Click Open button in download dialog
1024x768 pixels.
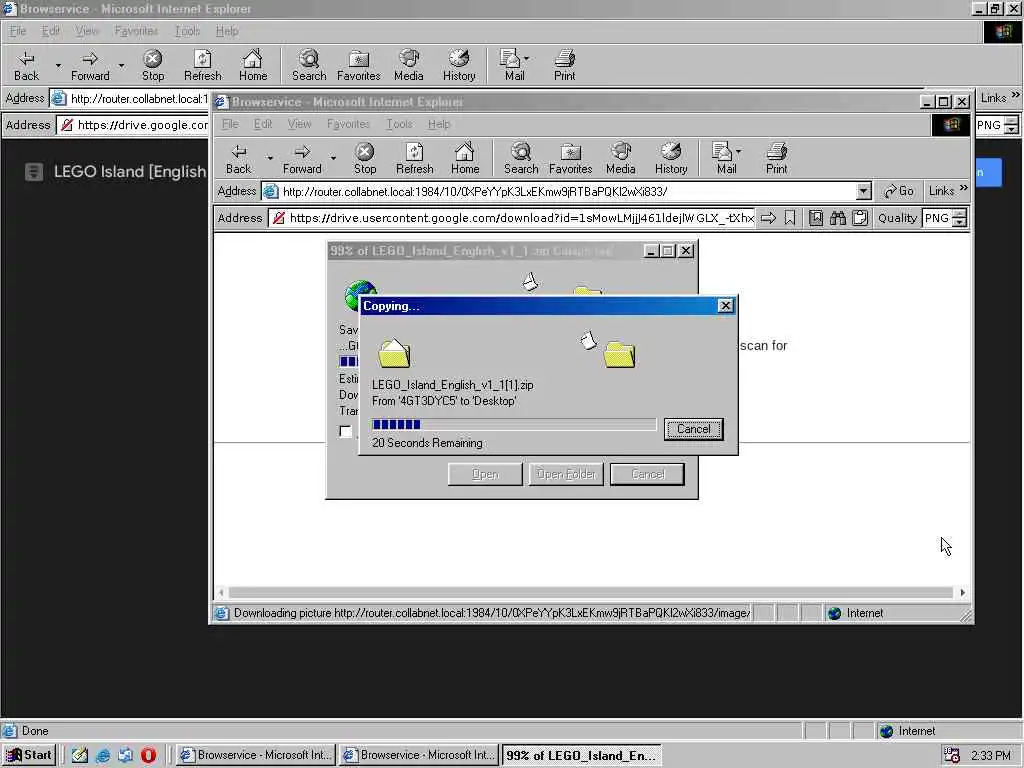pos(485,474)
